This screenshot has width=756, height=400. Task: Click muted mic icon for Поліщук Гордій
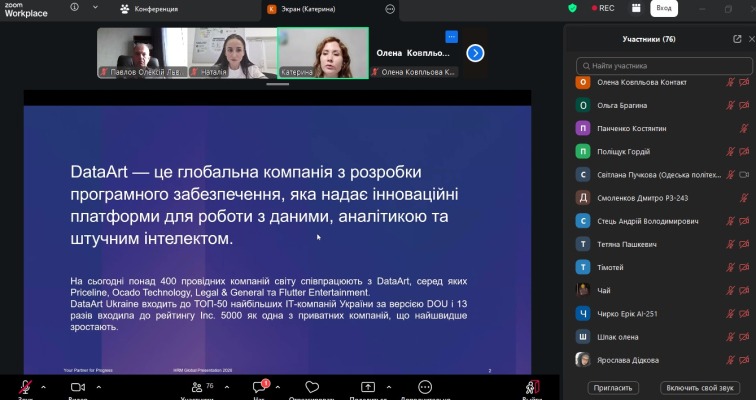(730, 151)
